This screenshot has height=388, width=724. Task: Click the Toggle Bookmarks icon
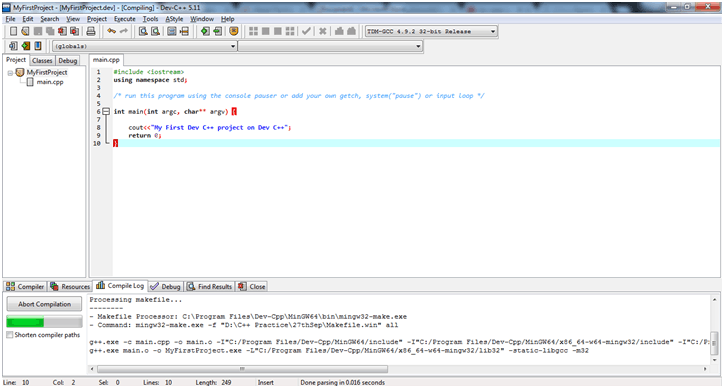(x=25, y=46)
